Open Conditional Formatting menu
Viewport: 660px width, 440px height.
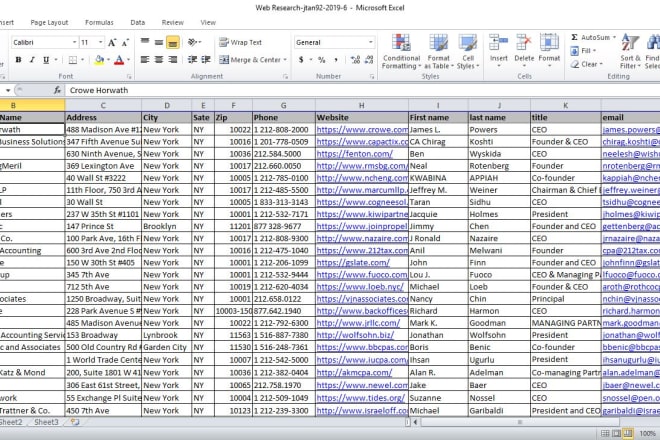pyautogui.click(x=401, y=51)
